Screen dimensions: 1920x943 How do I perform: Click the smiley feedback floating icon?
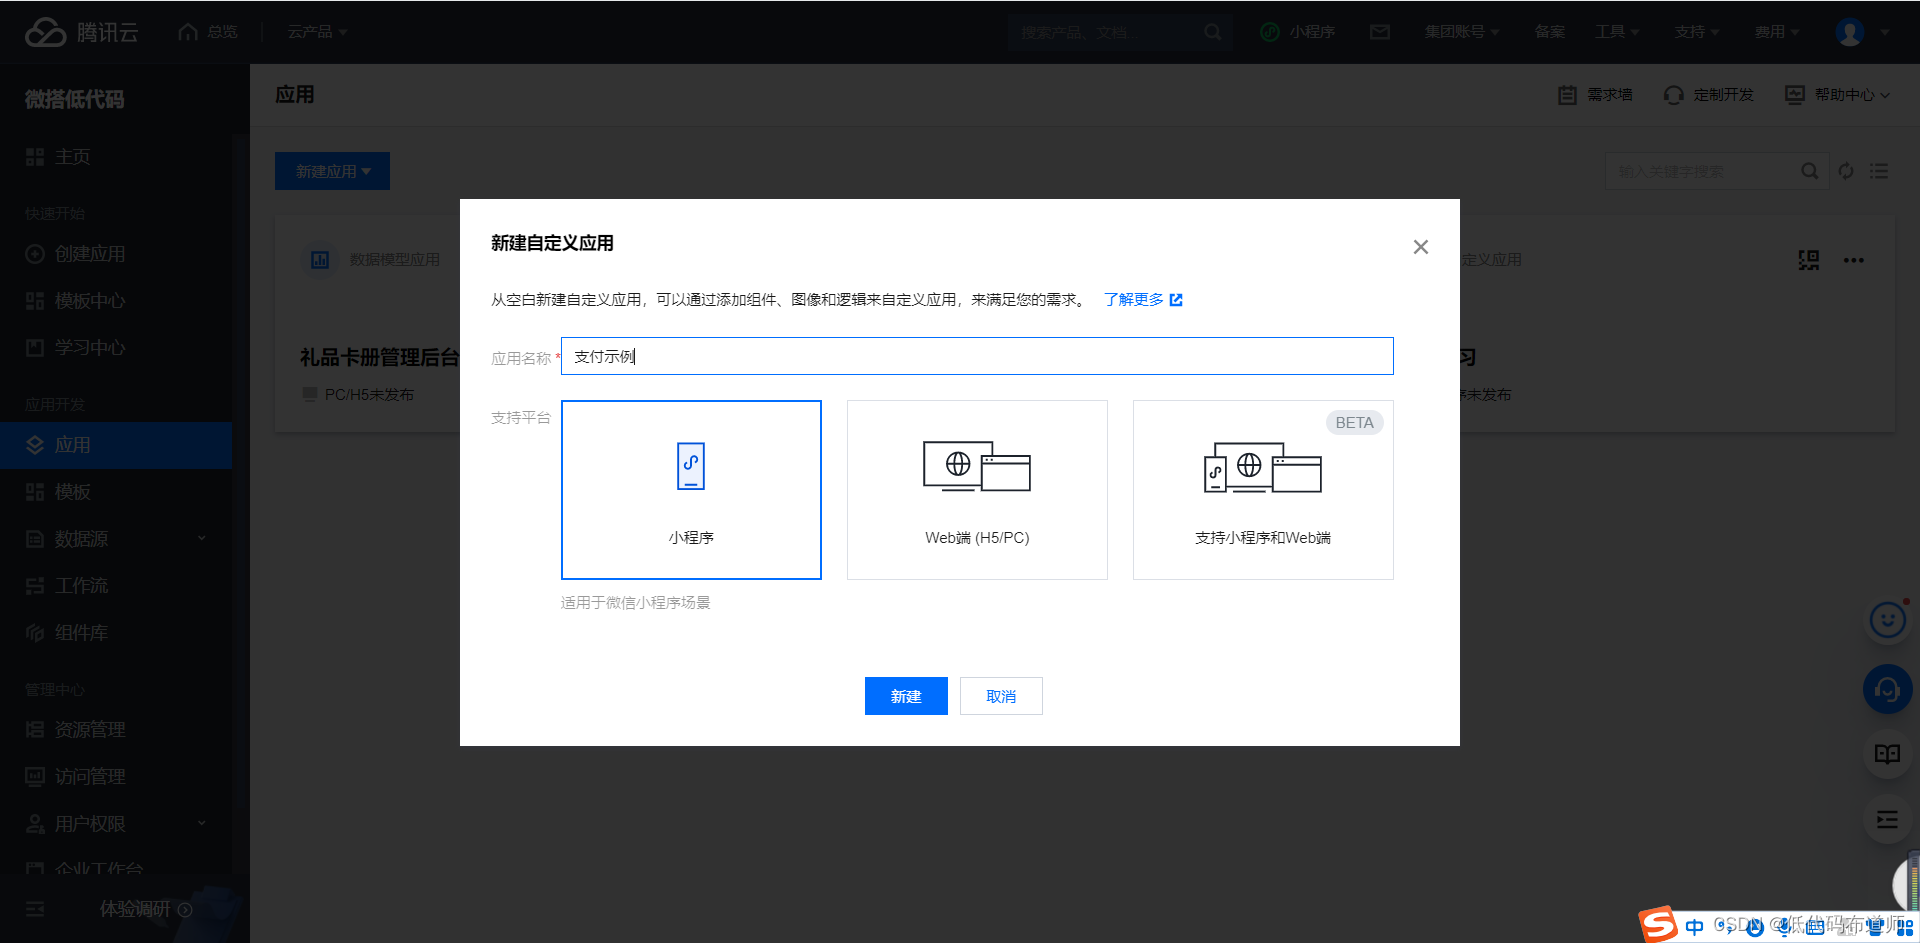[1888, 620]
